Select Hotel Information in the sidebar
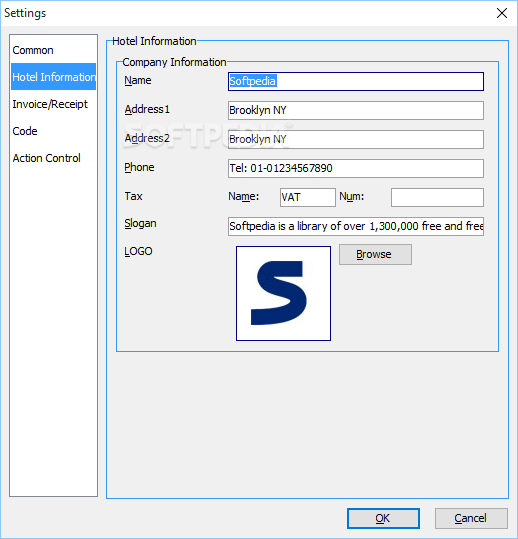518x539 pixels. coord(53,77)
